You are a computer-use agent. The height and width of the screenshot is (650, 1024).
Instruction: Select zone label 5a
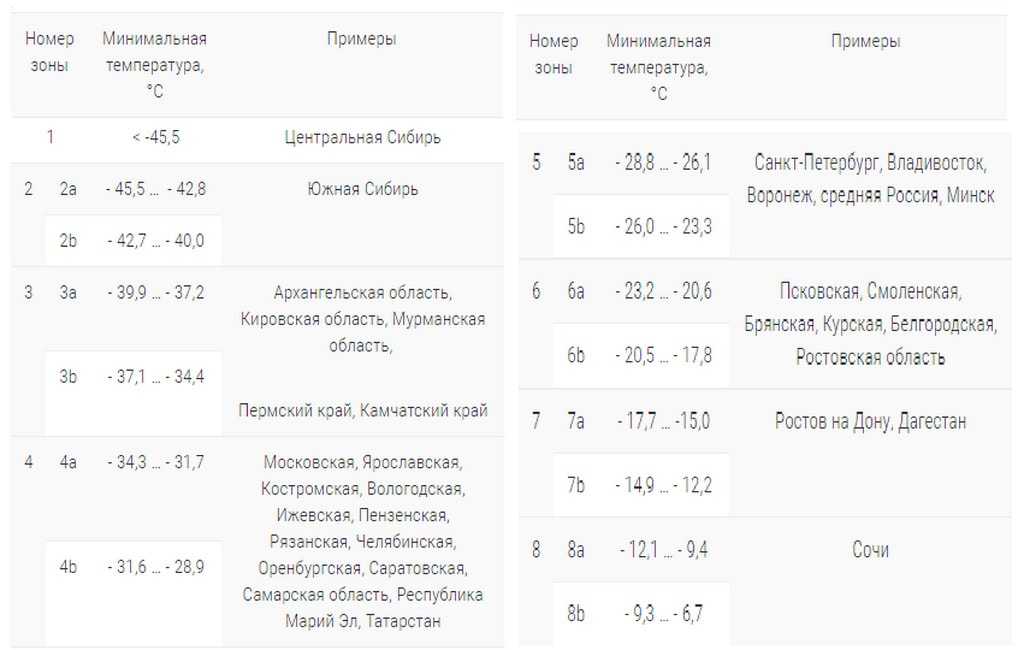(x=576, y=163)
